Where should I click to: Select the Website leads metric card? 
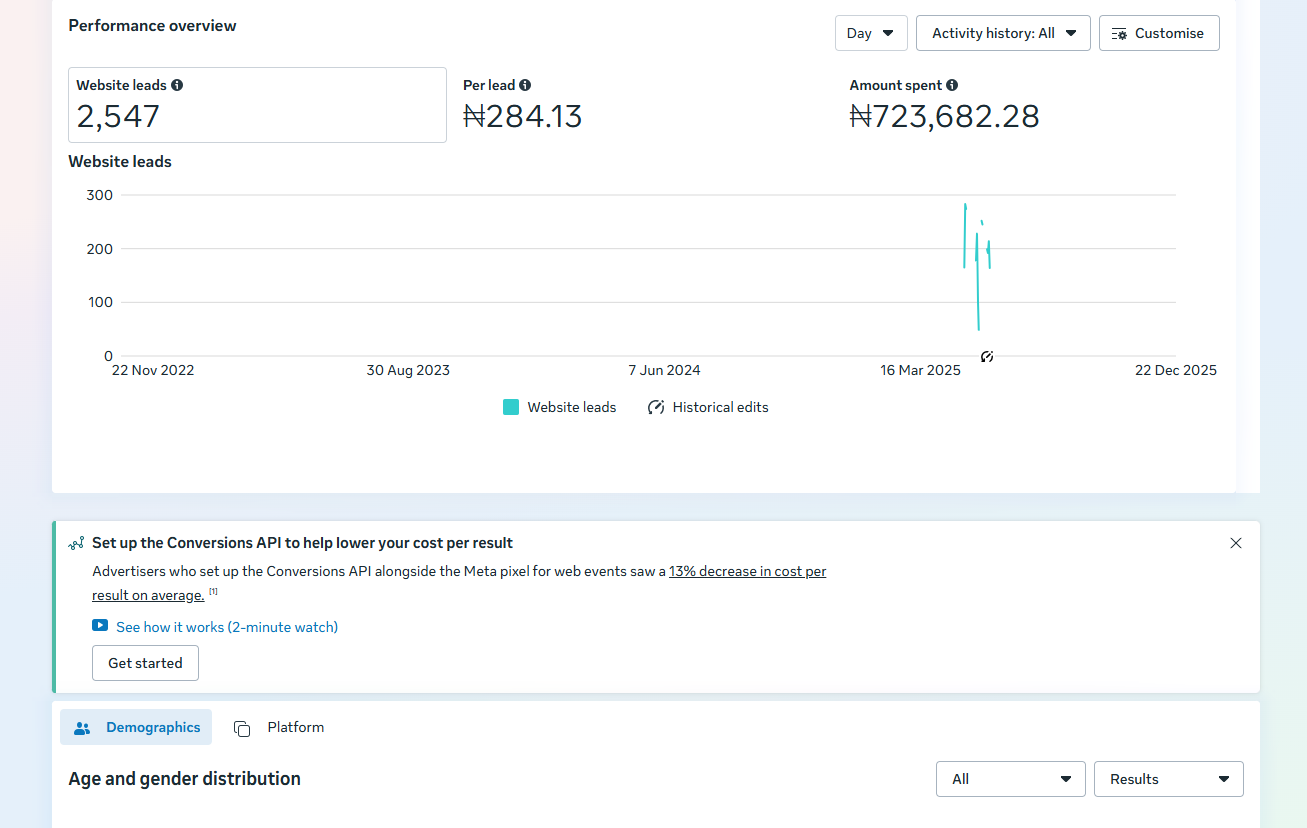pyautogui.click(x=257, y=105)
